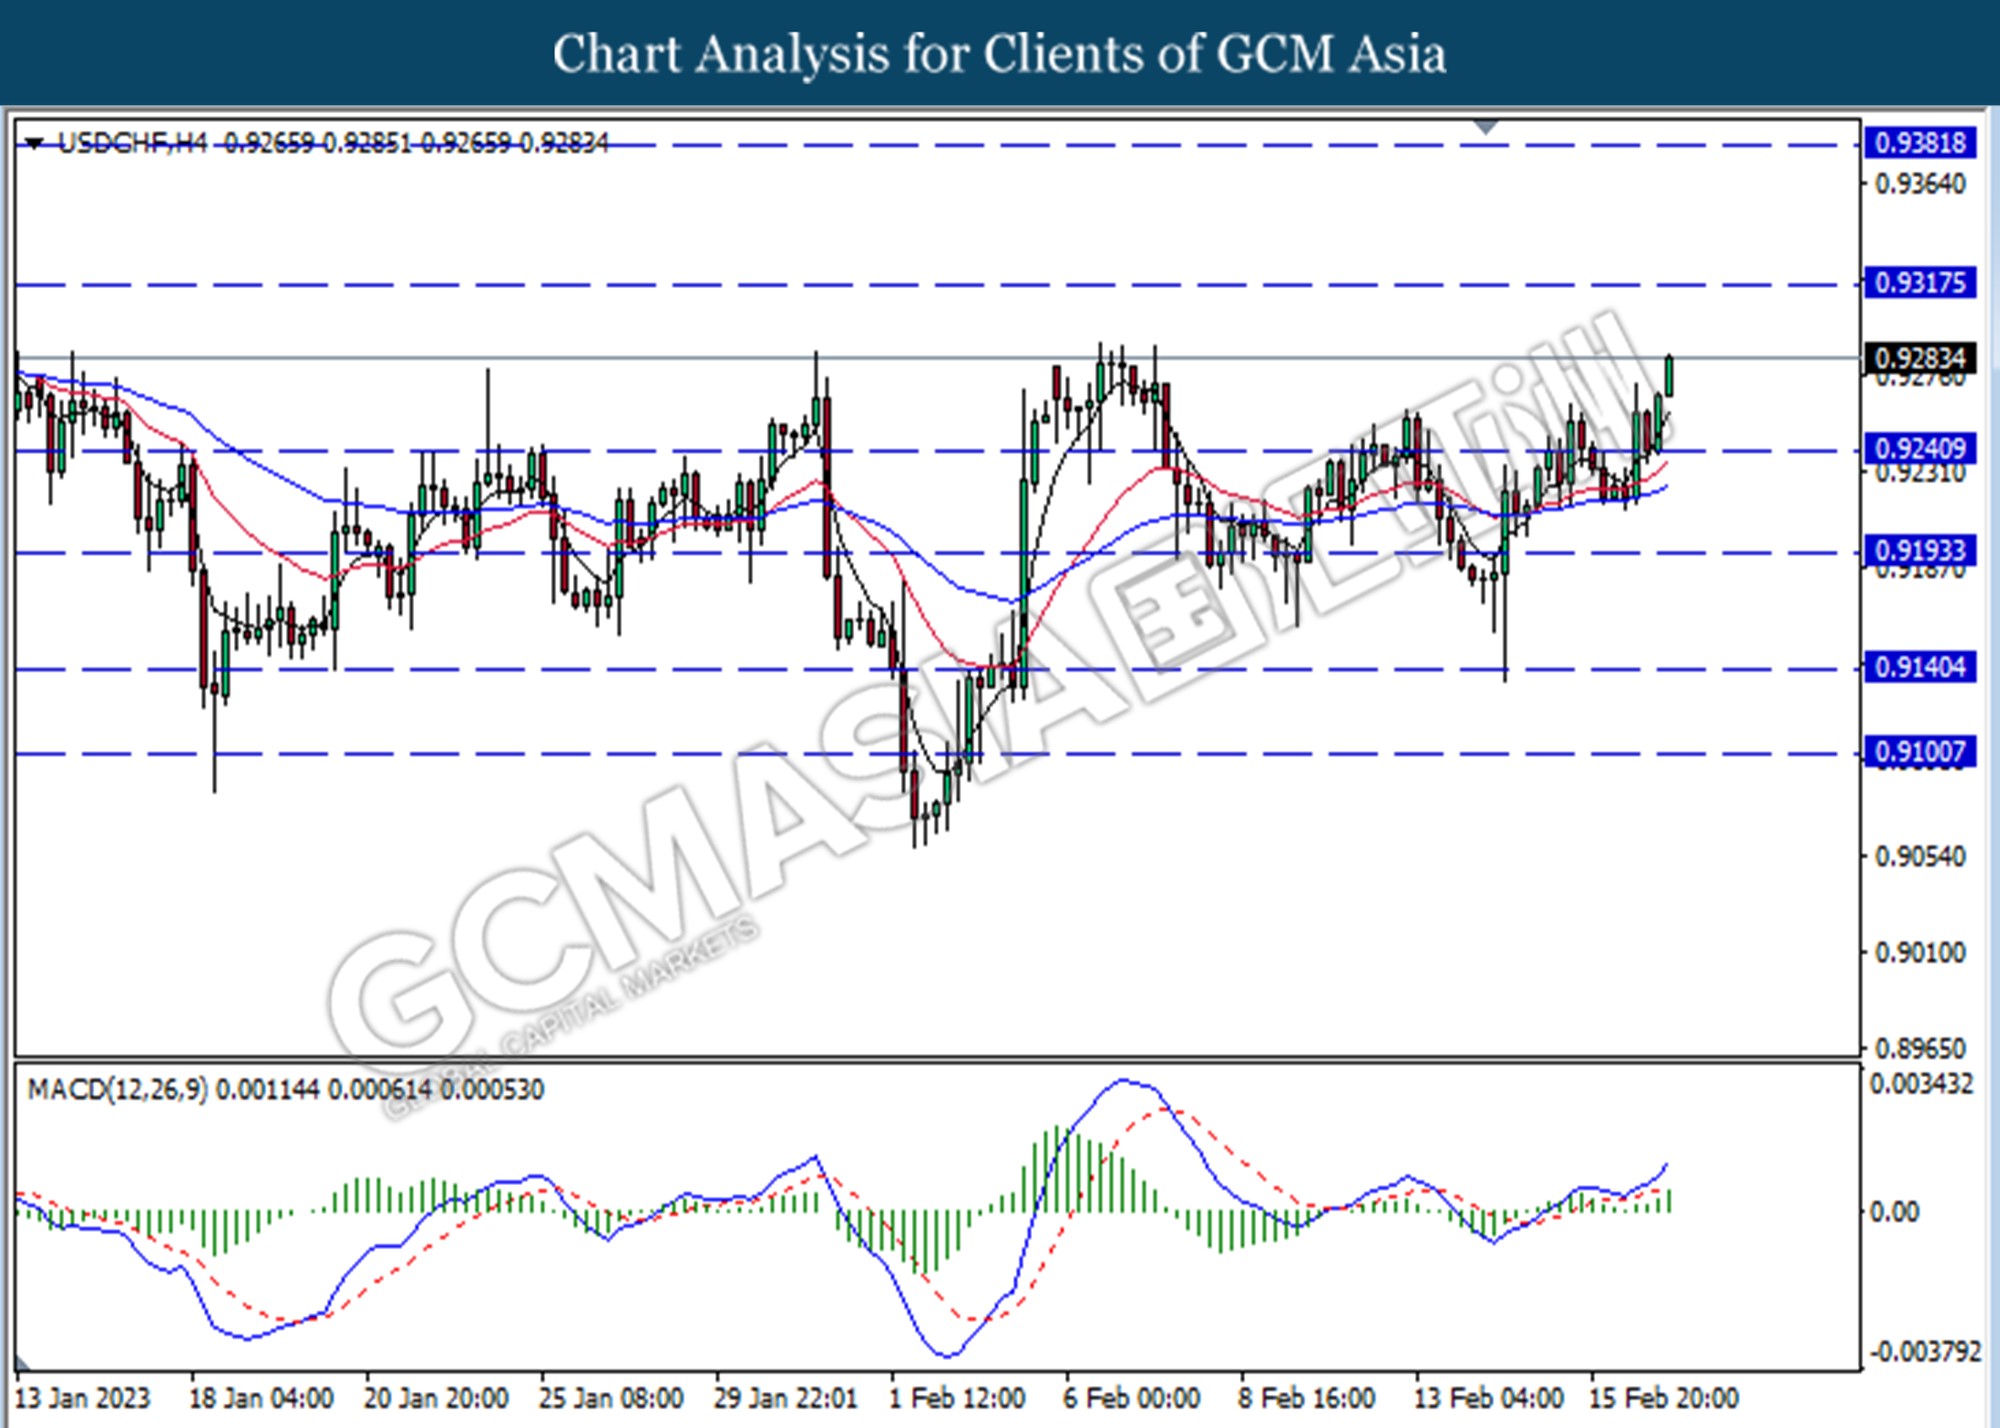Click the Chart Analysis for Clients title

[x=999, y=53]
